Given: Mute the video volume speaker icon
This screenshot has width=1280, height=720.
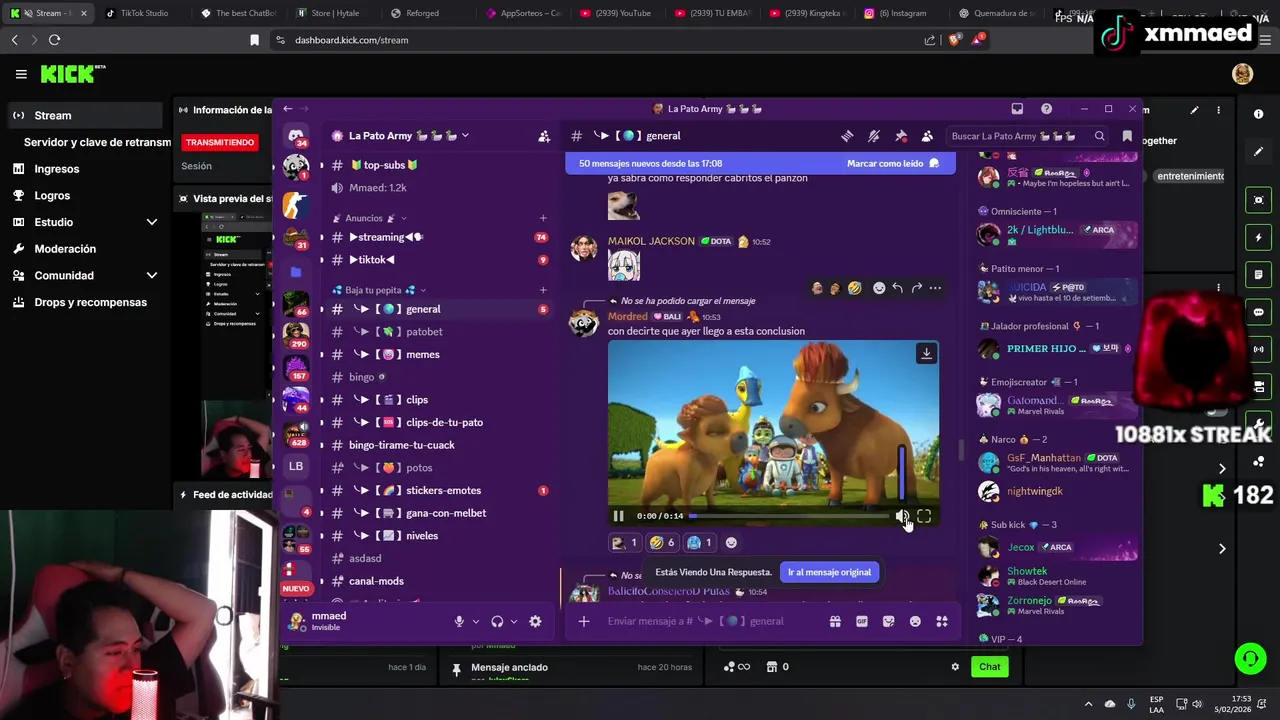Looking at the screenshot, I should pyautogui.click(x=902, y=516).
